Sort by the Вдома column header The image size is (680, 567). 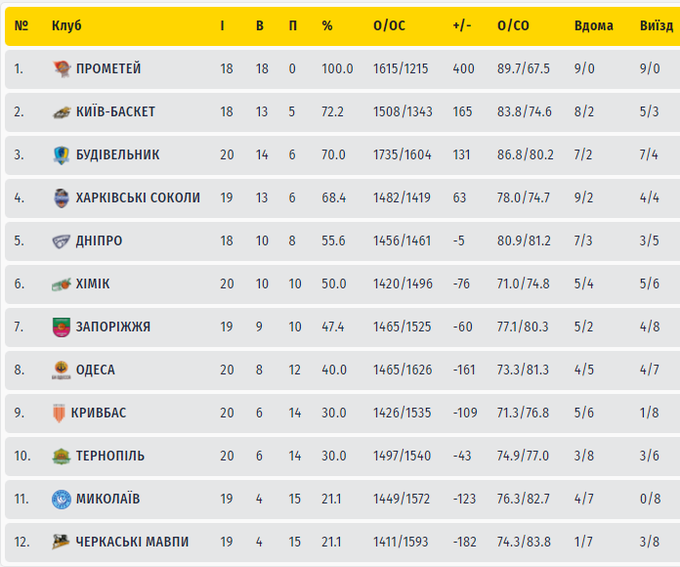click(594, 26)
